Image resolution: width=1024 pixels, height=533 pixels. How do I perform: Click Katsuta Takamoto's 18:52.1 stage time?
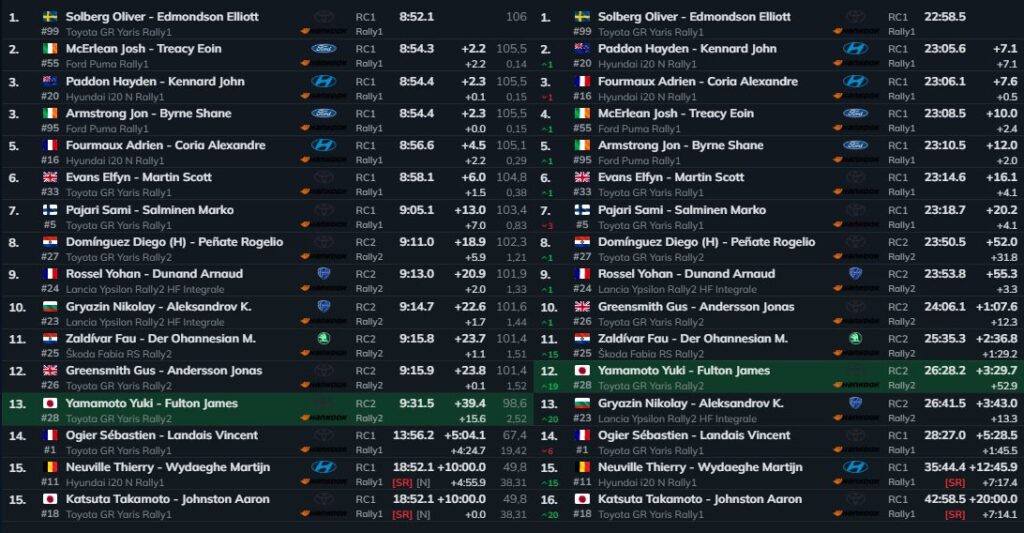[x=413, y=499]
